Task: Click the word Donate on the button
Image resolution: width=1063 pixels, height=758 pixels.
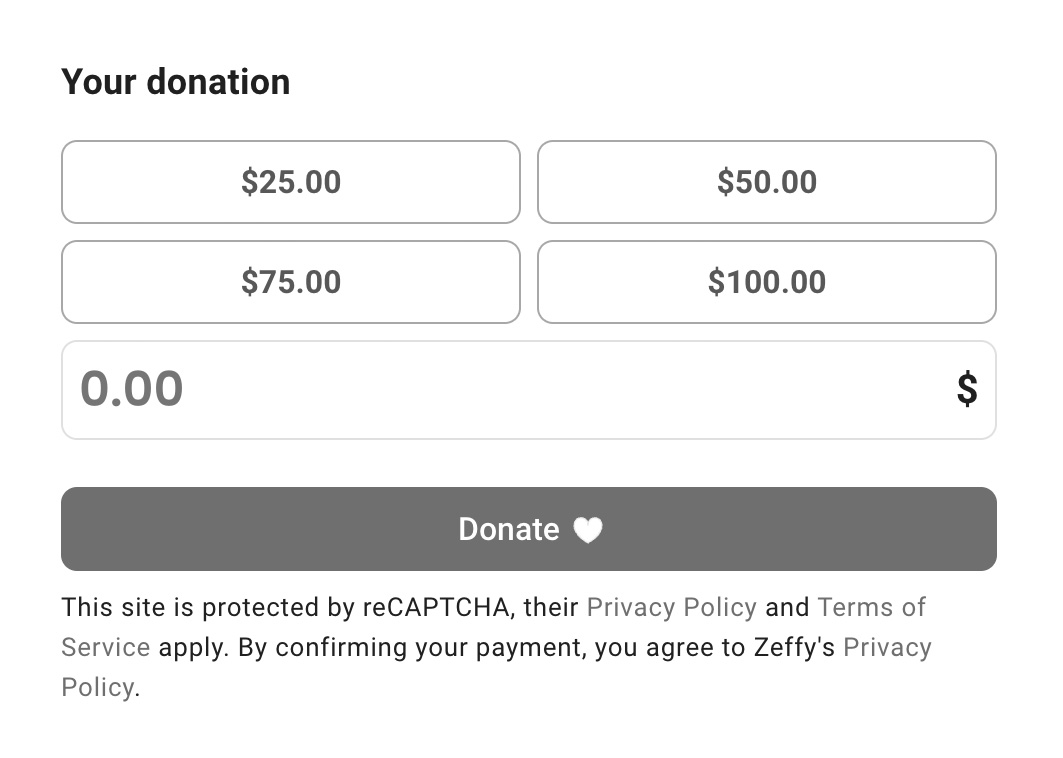Action: pyautogui.click(x=509, y=529)
